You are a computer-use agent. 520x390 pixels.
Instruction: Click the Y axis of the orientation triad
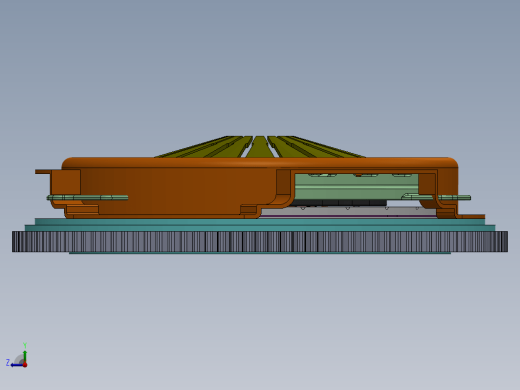pos(25,355)
